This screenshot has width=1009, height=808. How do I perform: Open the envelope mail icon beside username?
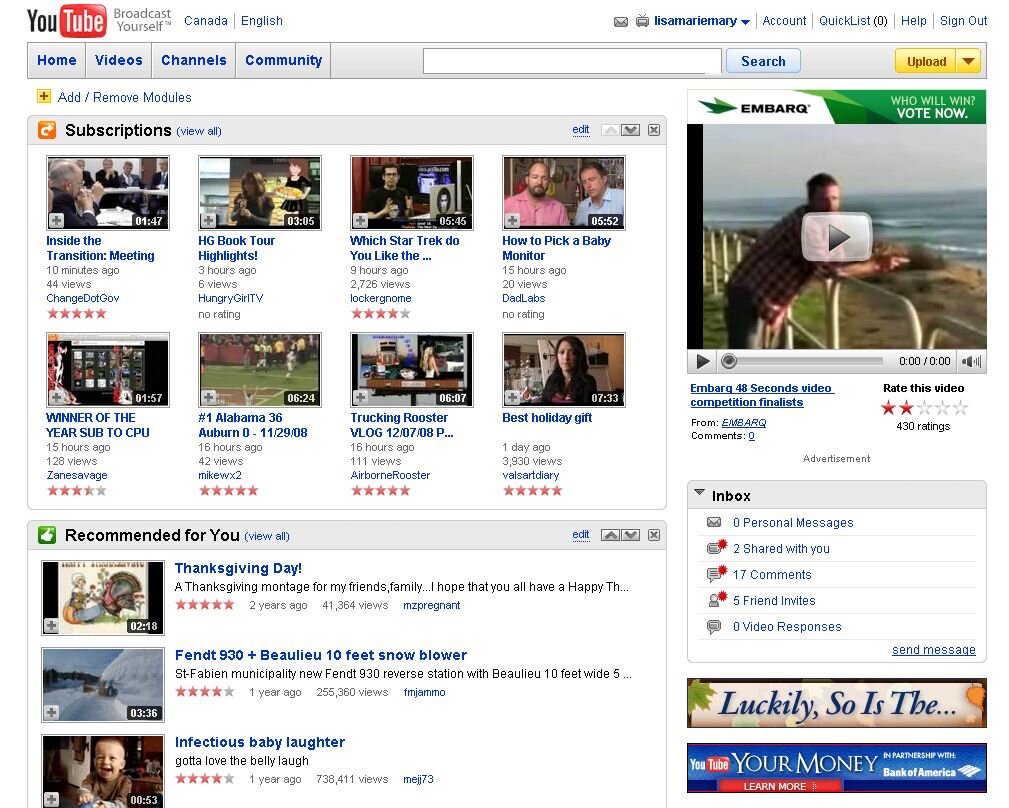point(620,21)
